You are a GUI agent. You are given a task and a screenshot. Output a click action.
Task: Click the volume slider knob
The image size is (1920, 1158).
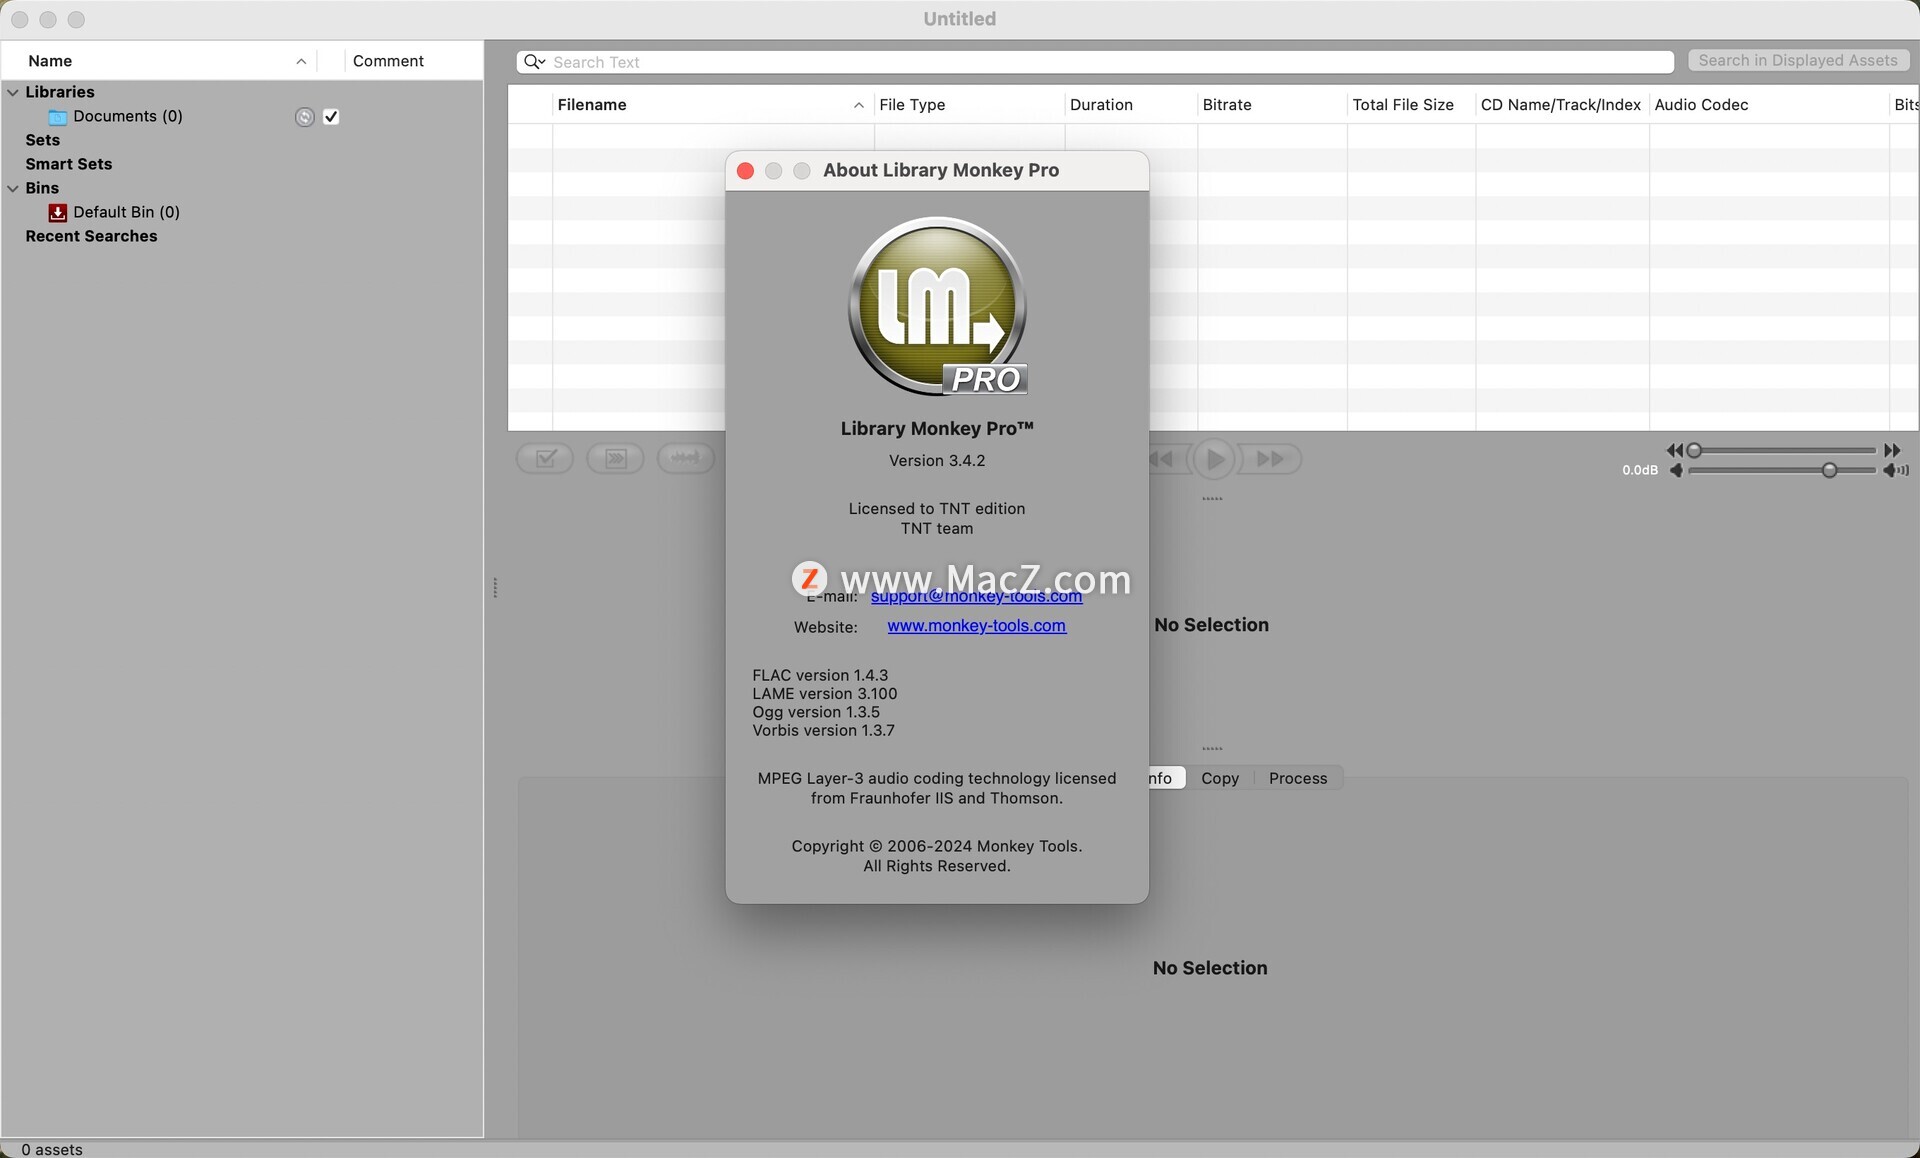click(1829, 470)
